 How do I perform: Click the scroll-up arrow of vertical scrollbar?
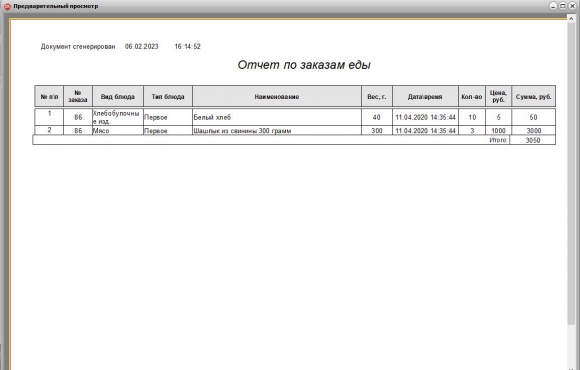(571, 18)
